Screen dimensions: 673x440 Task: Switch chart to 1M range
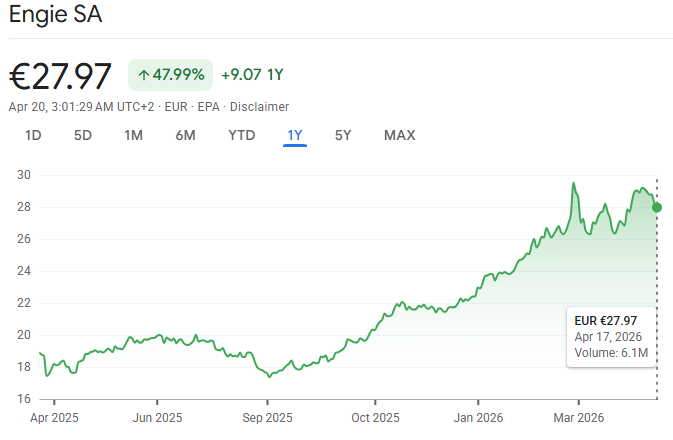tap(133, 136)
